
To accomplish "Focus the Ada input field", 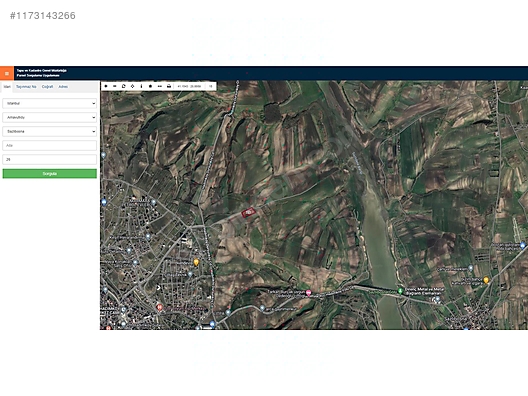I will click(50, 145).
